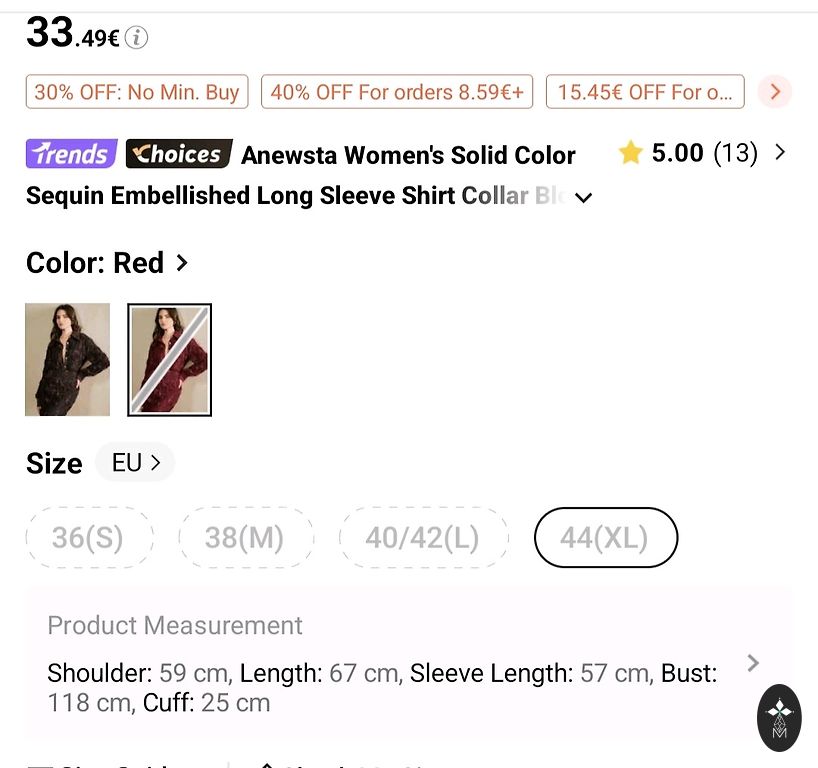Viewport: 818px width, 768px height.
Task: Tap the purple Trends badge
Action: click(71, 154)
